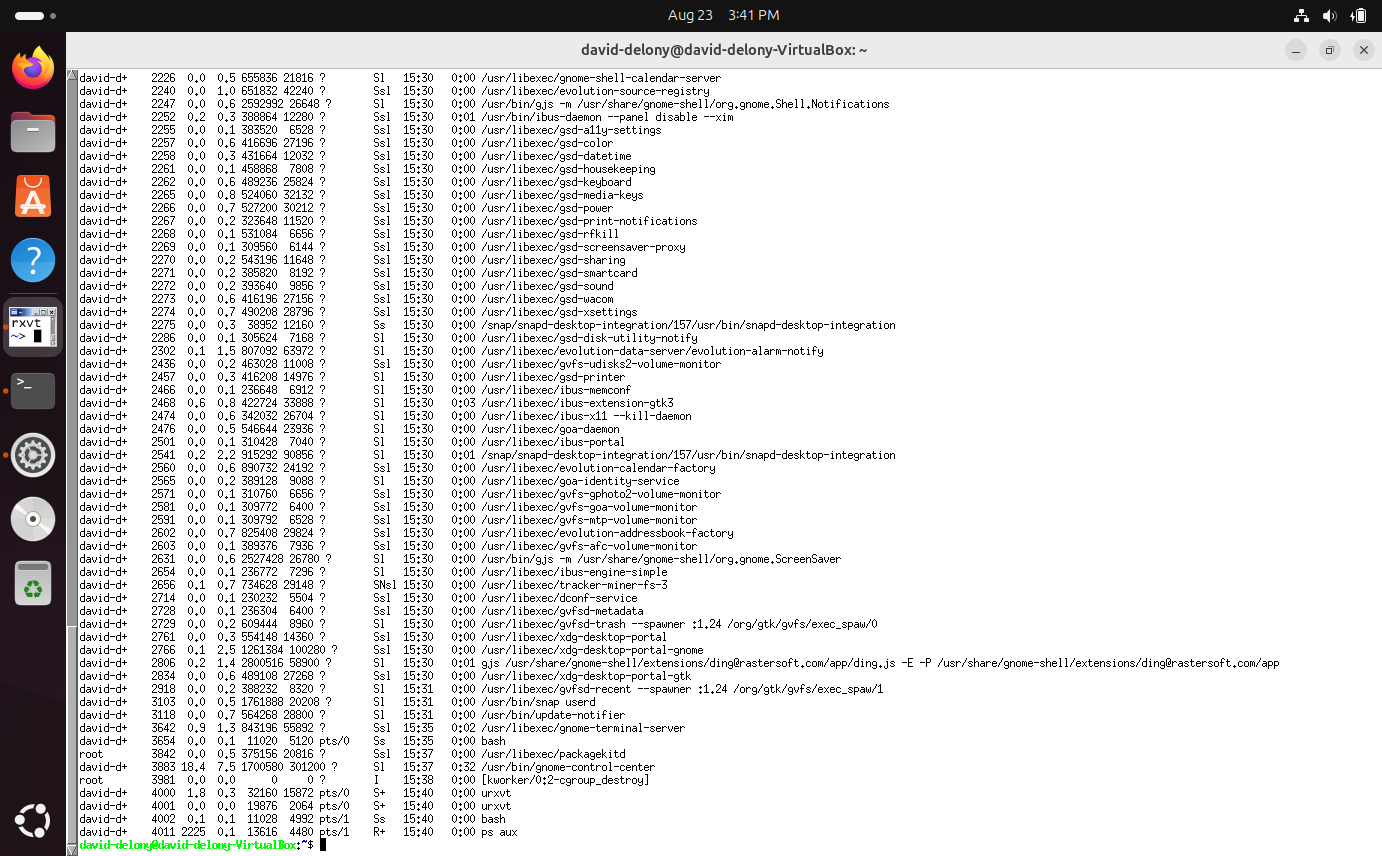Open the Trash from the dock

point(33,583)
